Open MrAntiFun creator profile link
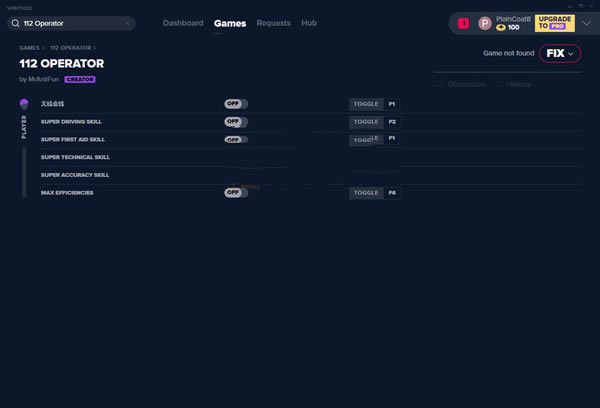Image resolution: width=600 pixels, height=408 pixels. [43, 79]
